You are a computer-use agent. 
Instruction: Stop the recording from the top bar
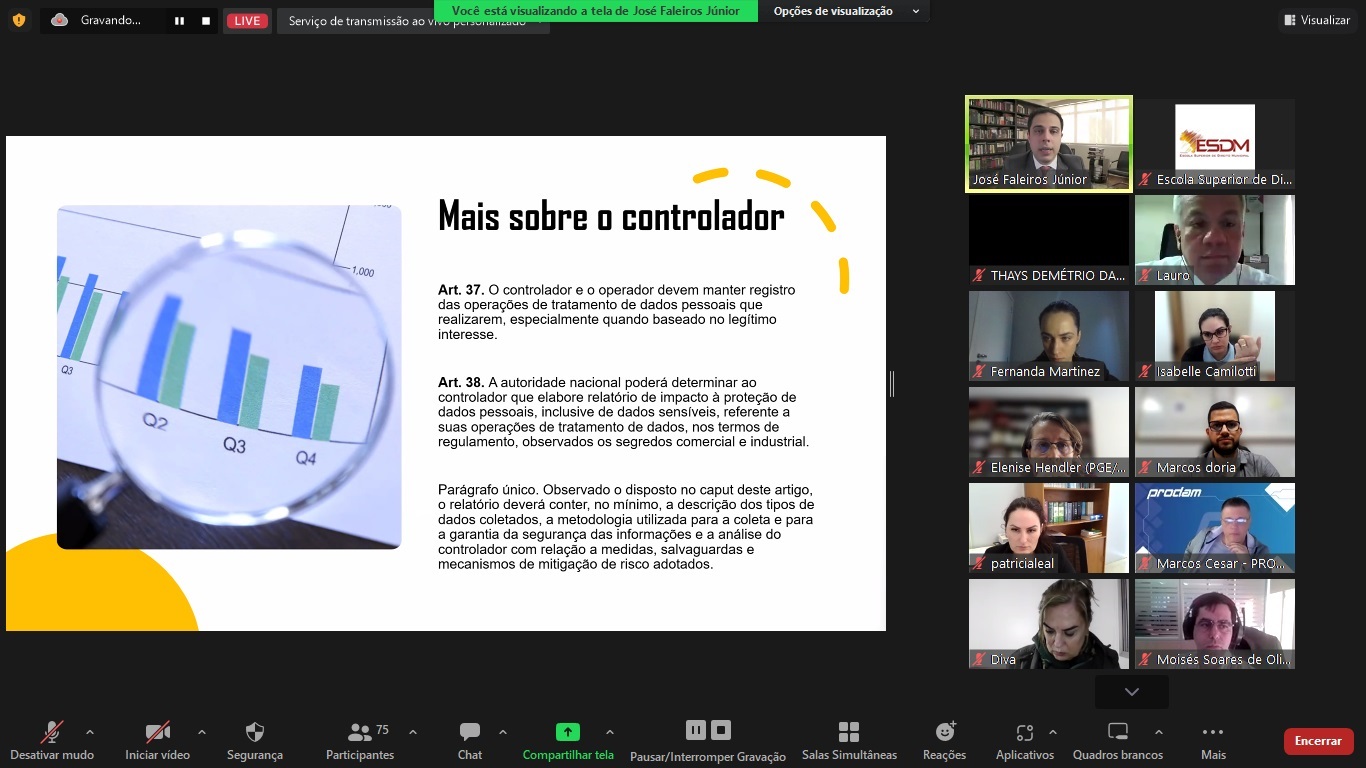(x=206, y=20)
